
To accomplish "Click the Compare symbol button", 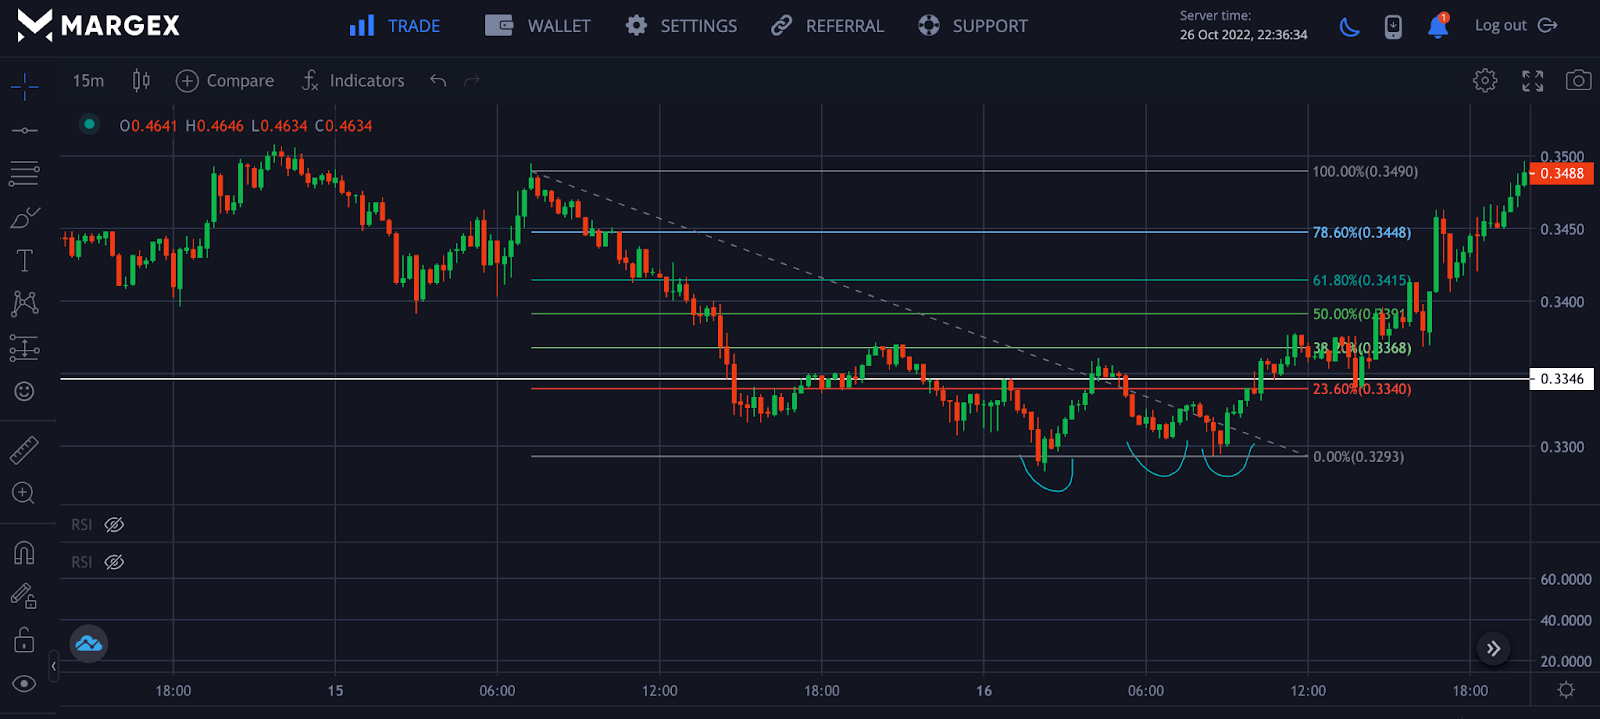I will coord(225,81).
